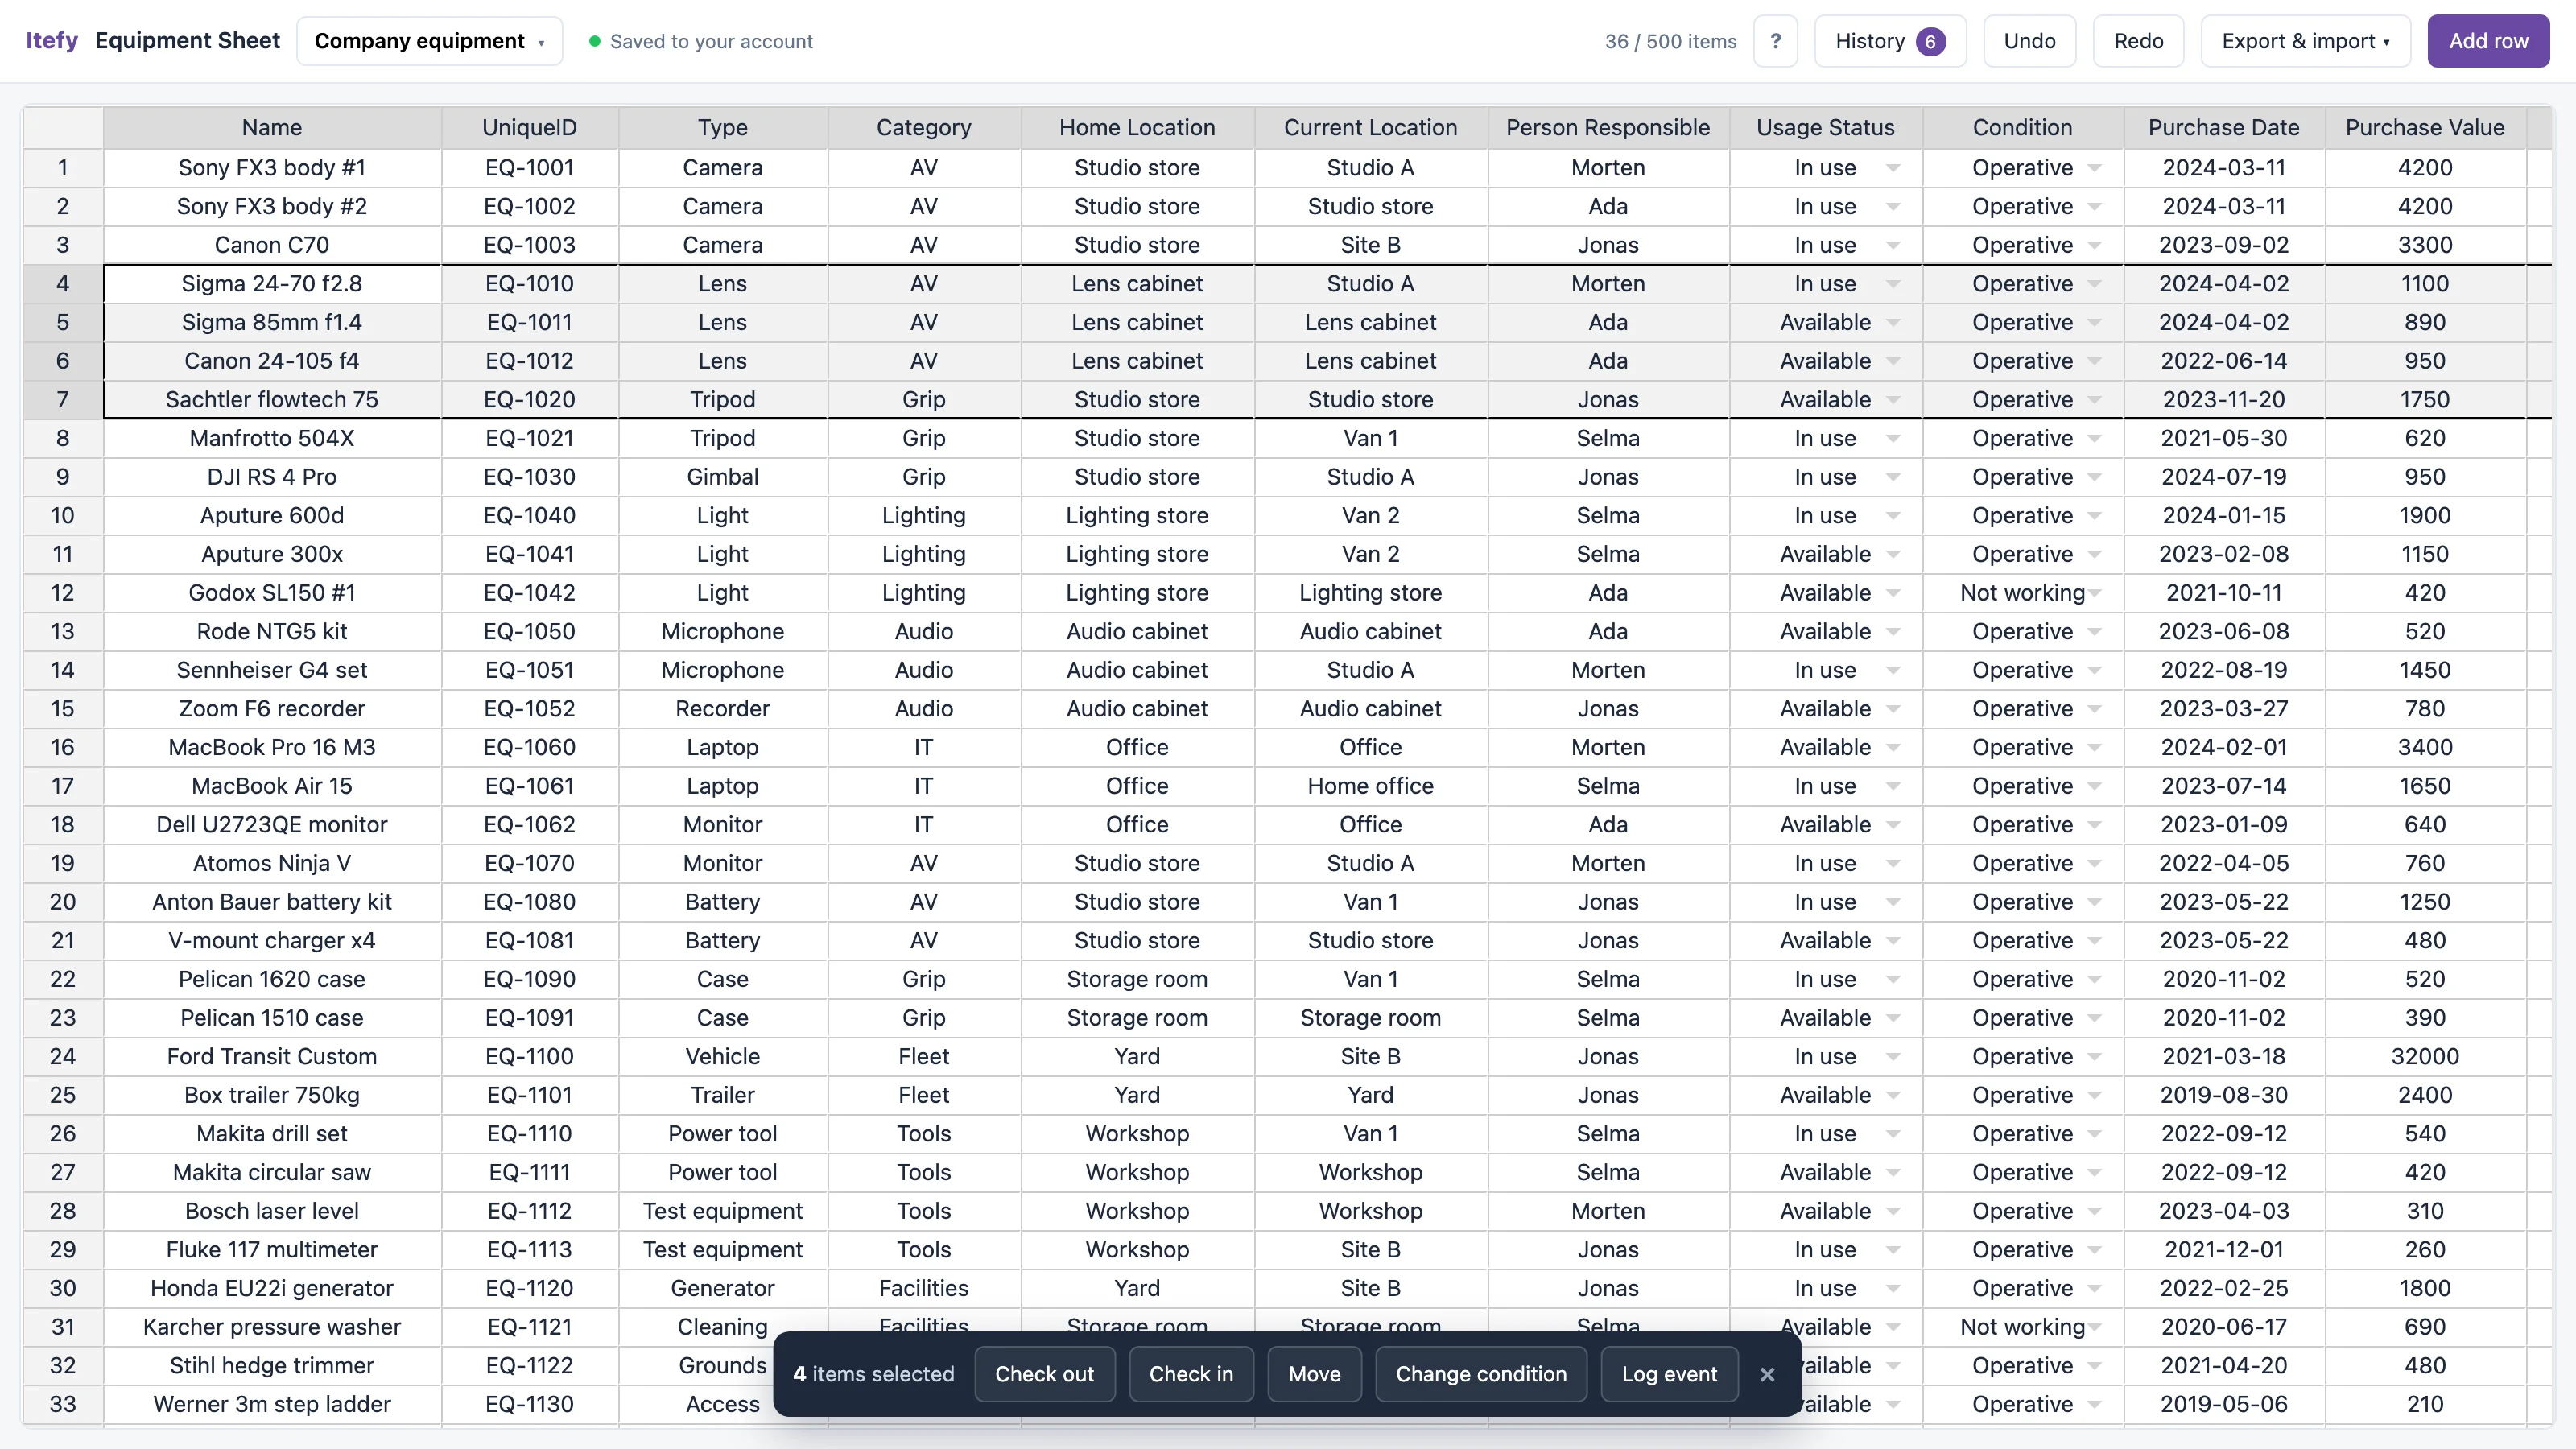
Task: Select the UniqueID column header
Action: point(529,128)
